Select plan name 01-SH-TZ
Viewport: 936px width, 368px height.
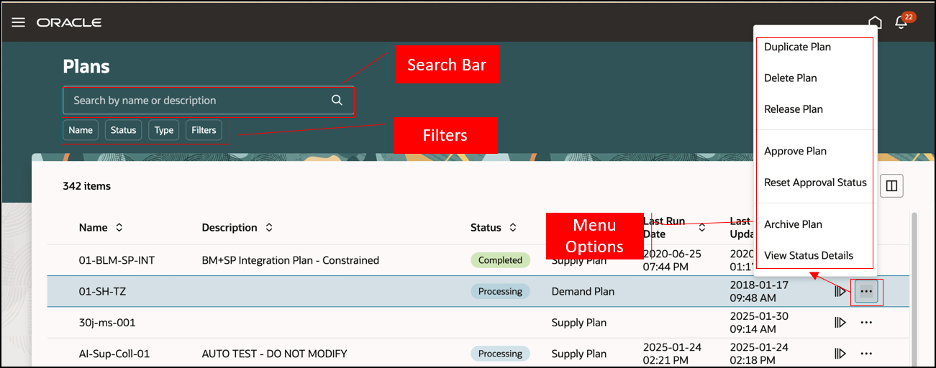point(102,292)
